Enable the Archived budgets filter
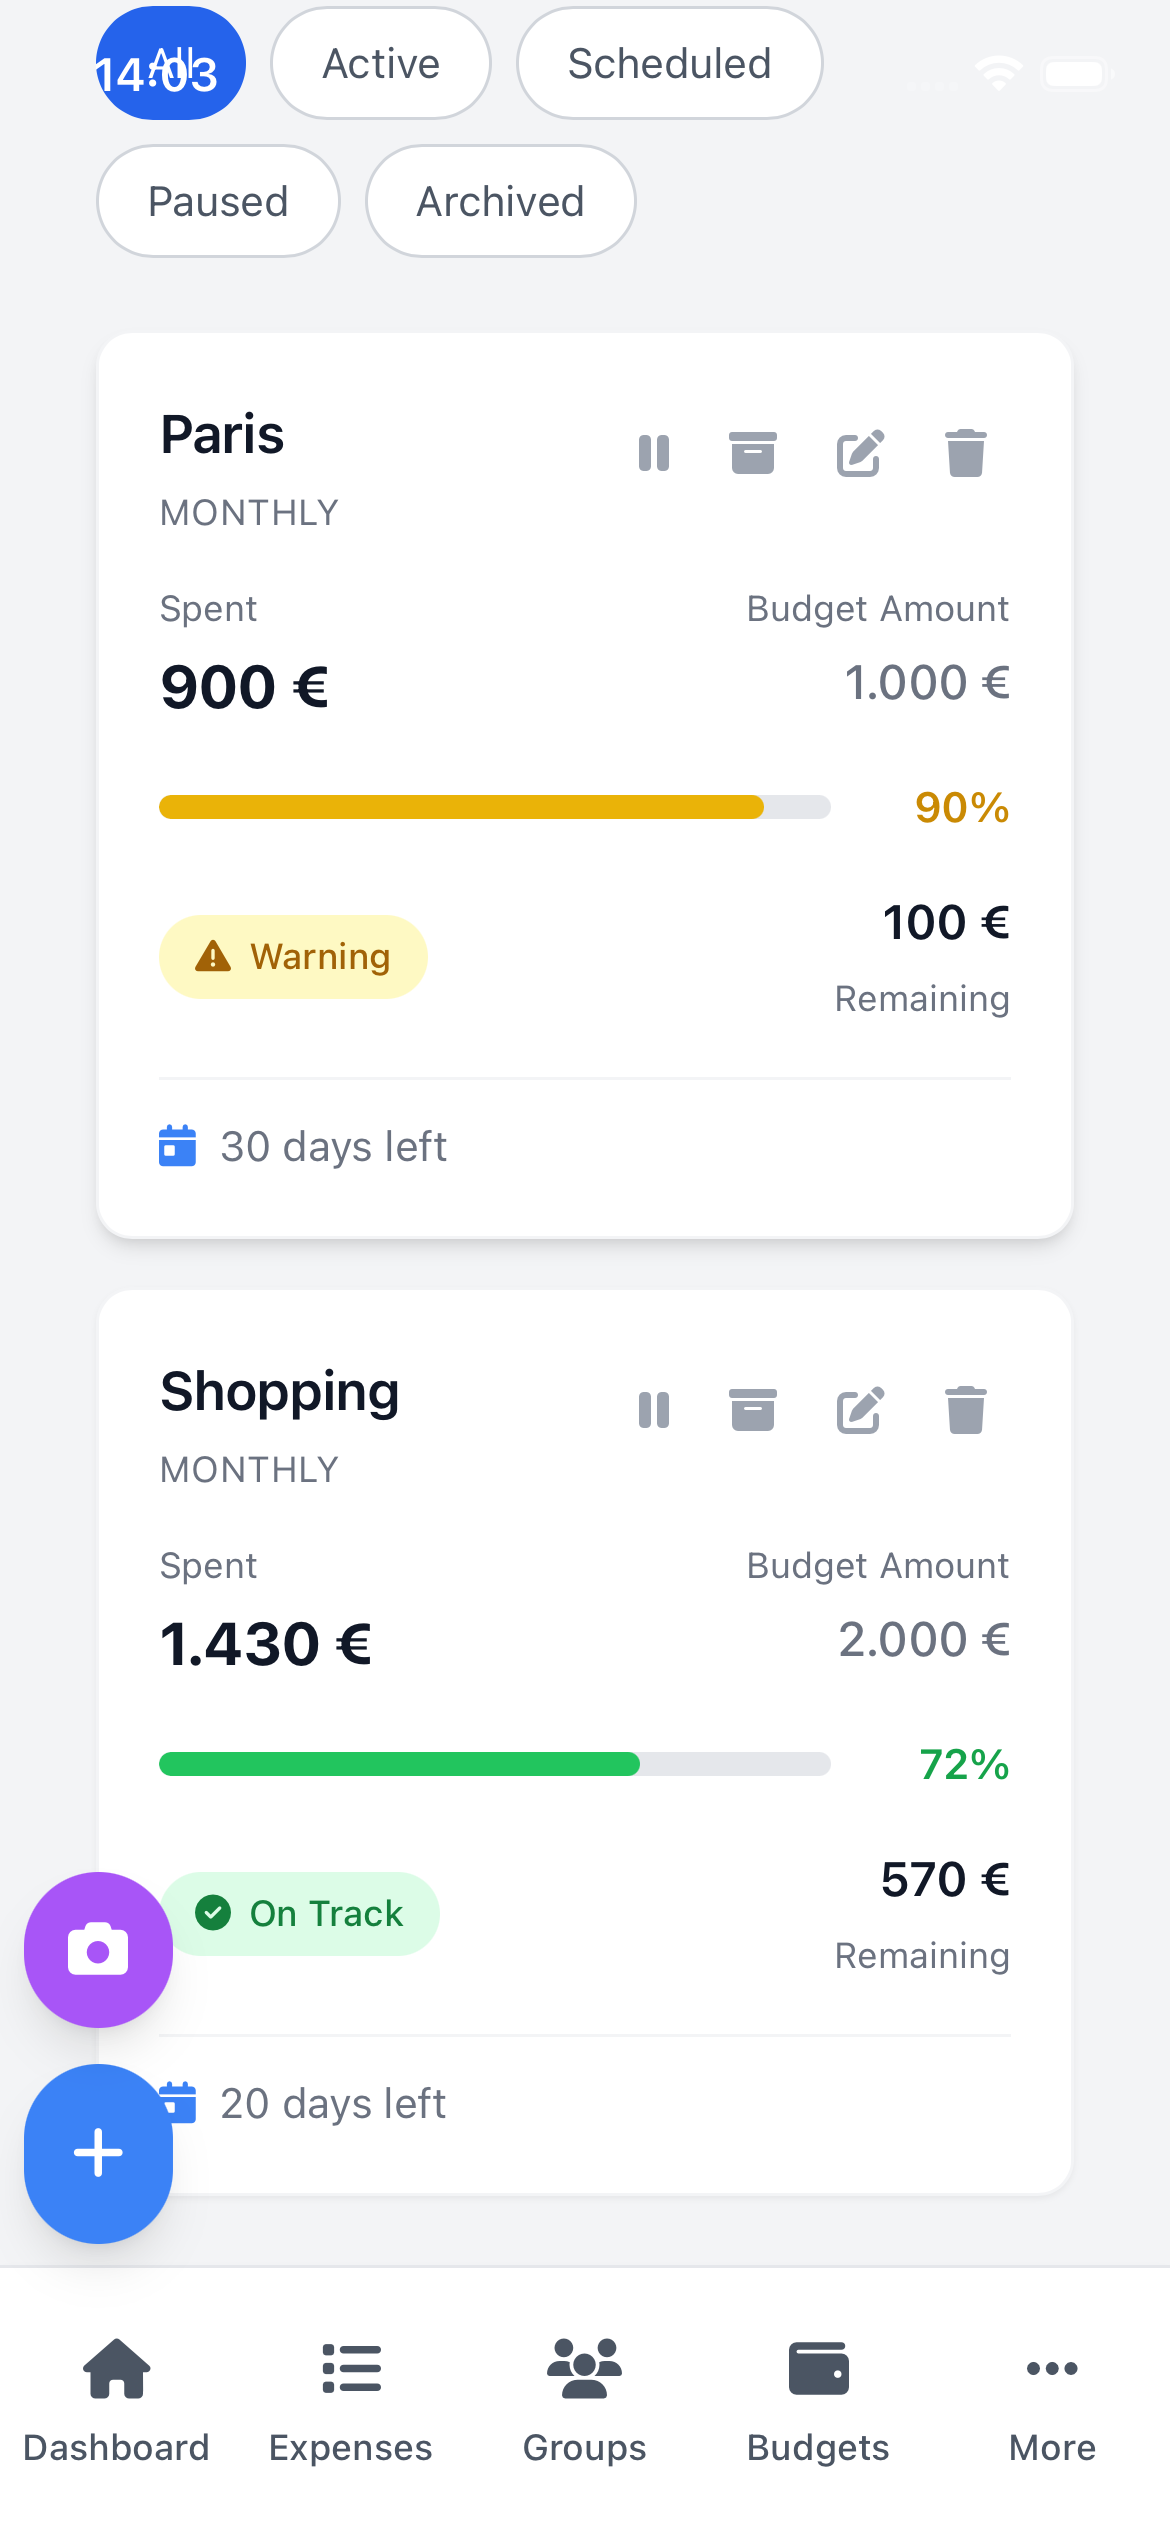This screenshot has width=1170, height=2532. tap(500, 201)
